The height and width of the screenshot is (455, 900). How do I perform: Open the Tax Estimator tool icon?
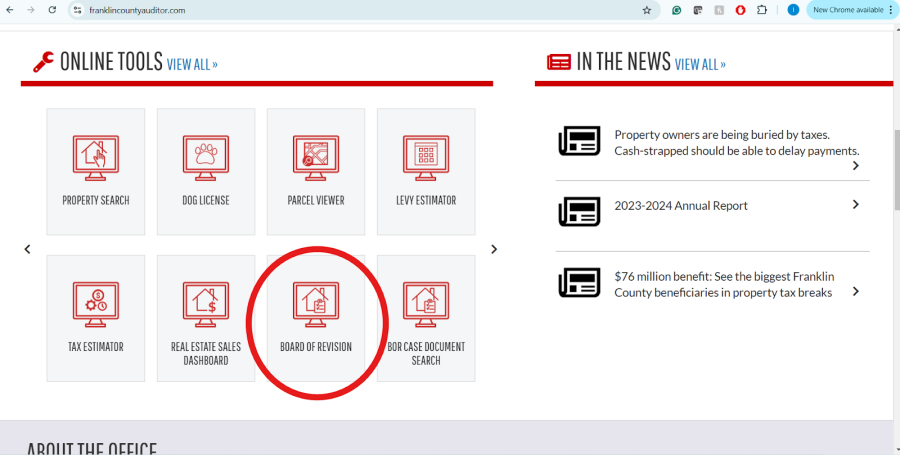[x=96, y=304]
